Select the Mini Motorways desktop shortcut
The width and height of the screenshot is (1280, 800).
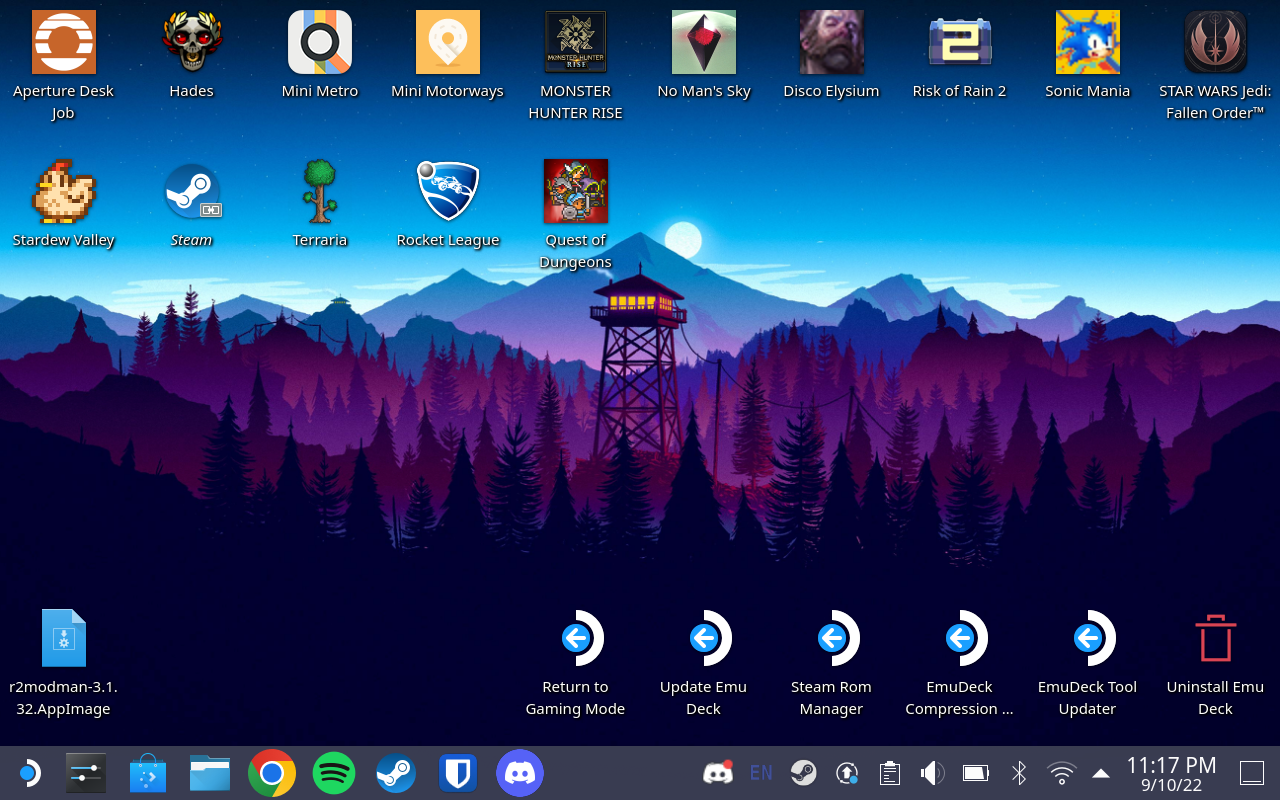click(448, 42)
